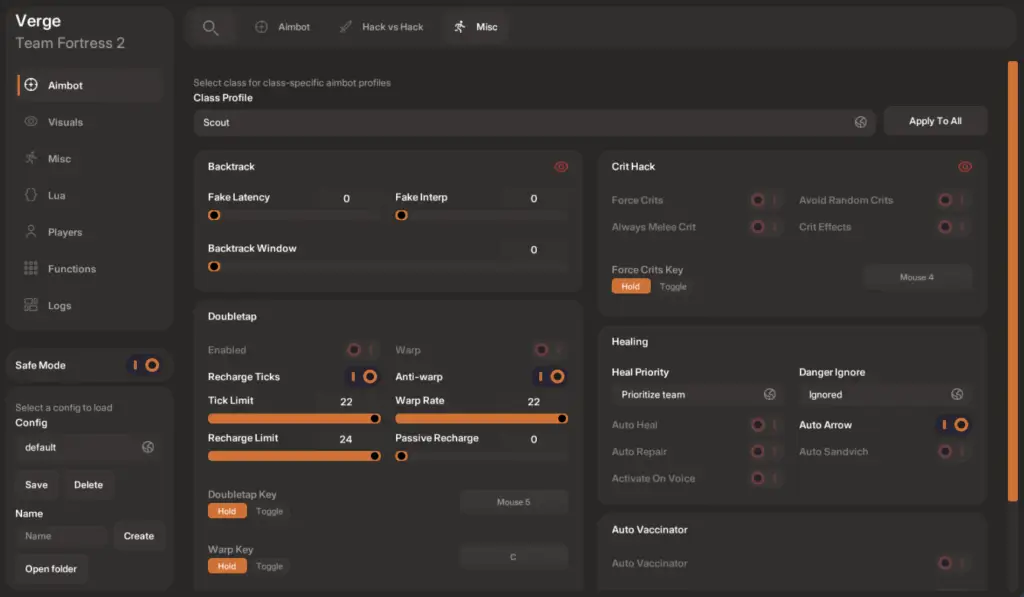
Task: Select Toggle mode for Force Crits Key
Action: [x=673, y=286]
